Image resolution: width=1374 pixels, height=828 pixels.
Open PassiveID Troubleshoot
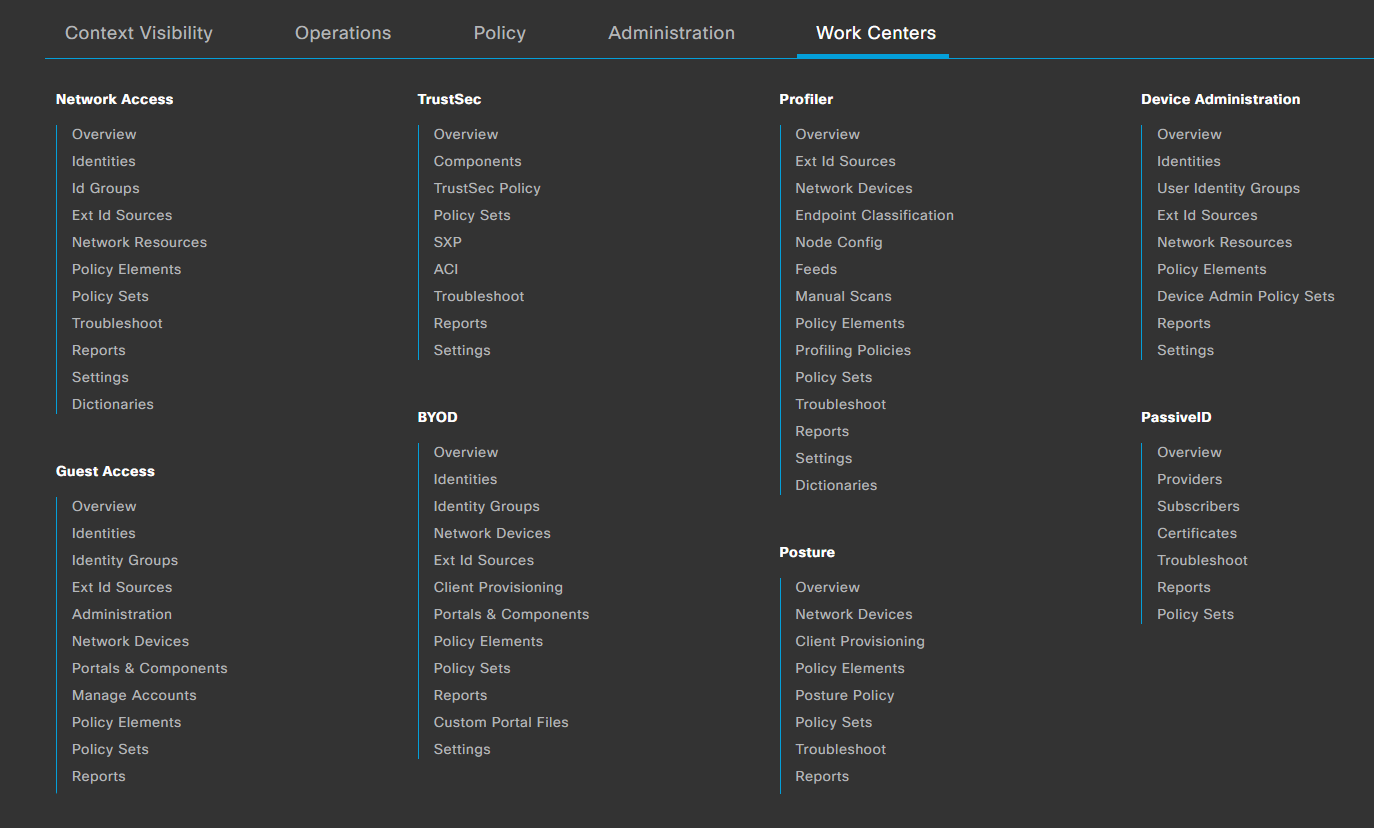1203,560
